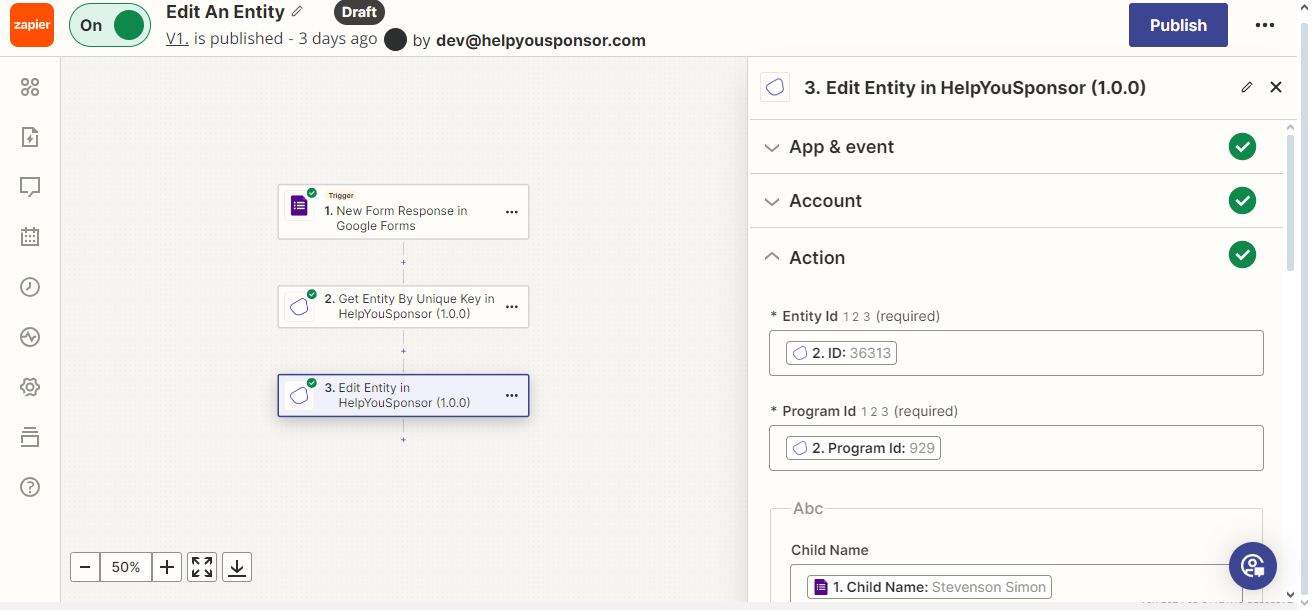The height and width of the screenshot is (610, 1312).
Task: Click the pencil icon beside the Zap title
Action: point(297,12)
